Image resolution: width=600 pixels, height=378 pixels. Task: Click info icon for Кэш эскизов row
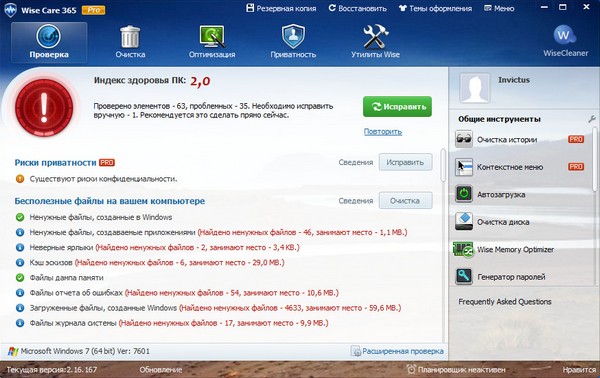point(20,262)
